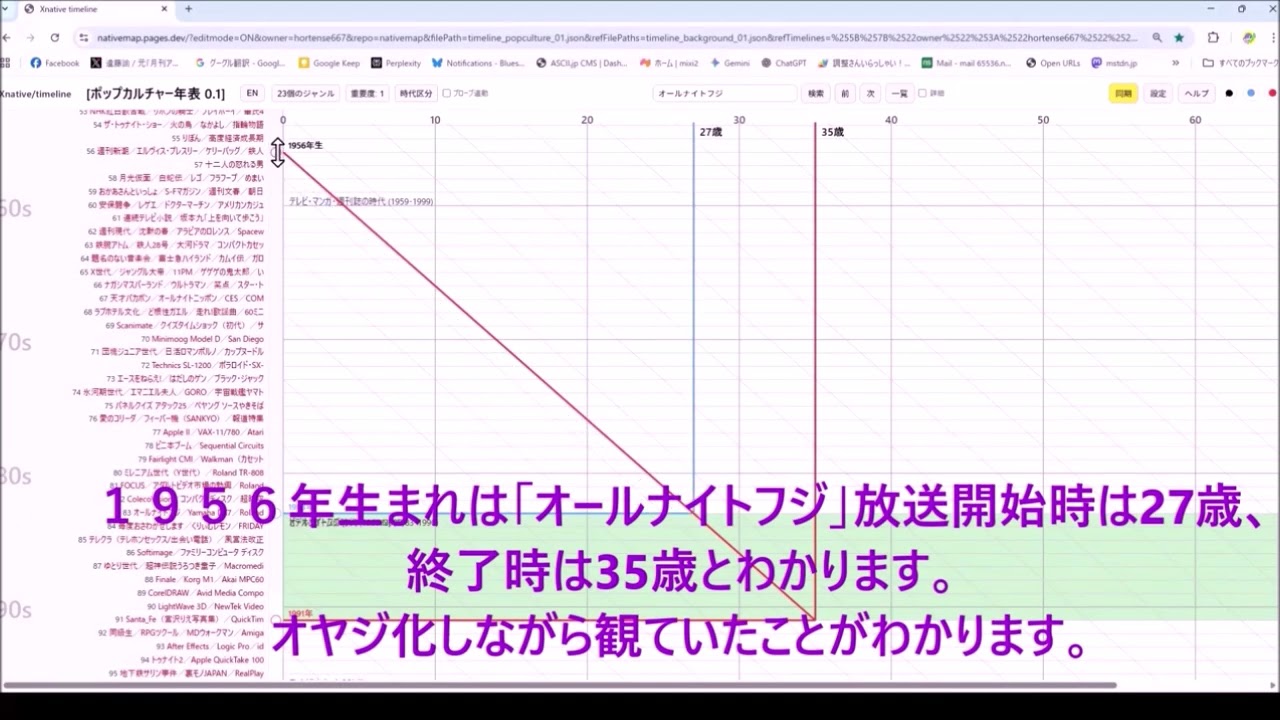Image resolution: width=1280 pixels, height=720 pixels.
Task: Open the Chrome three-dot menu
Action: pos(1273,37)
